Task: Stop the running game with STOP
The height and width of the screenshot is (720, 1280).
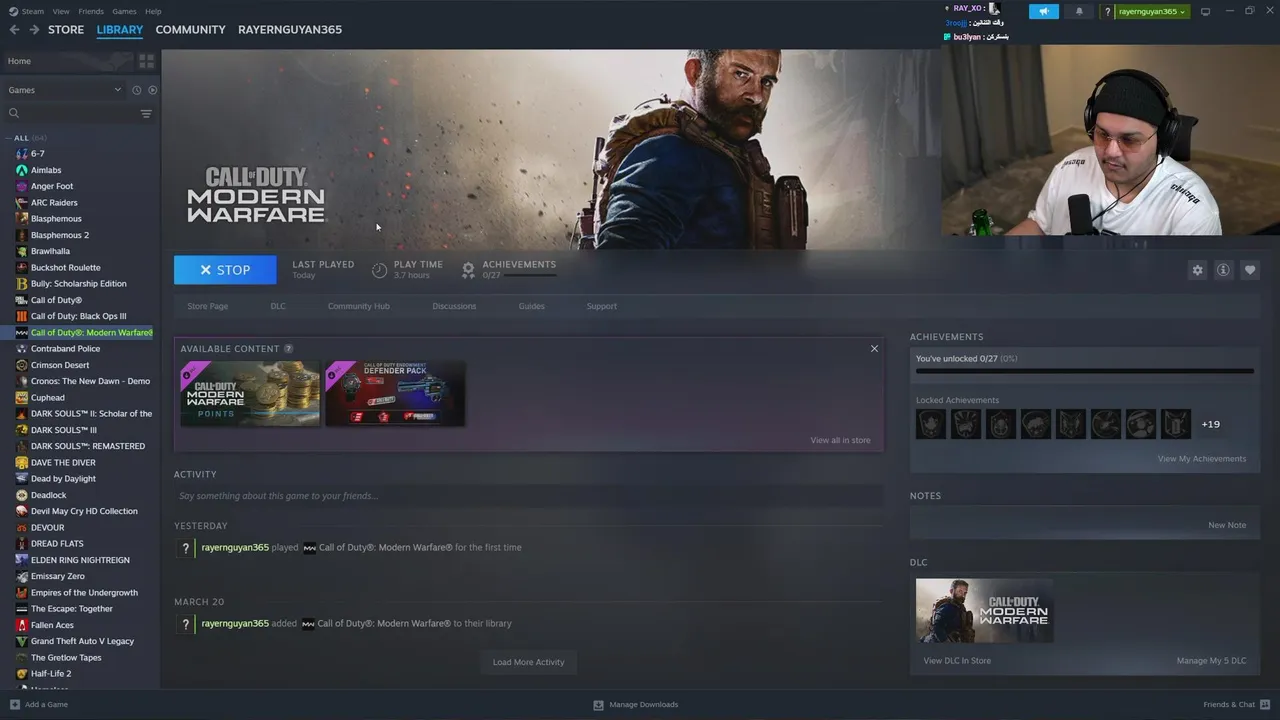Action: 225,270
